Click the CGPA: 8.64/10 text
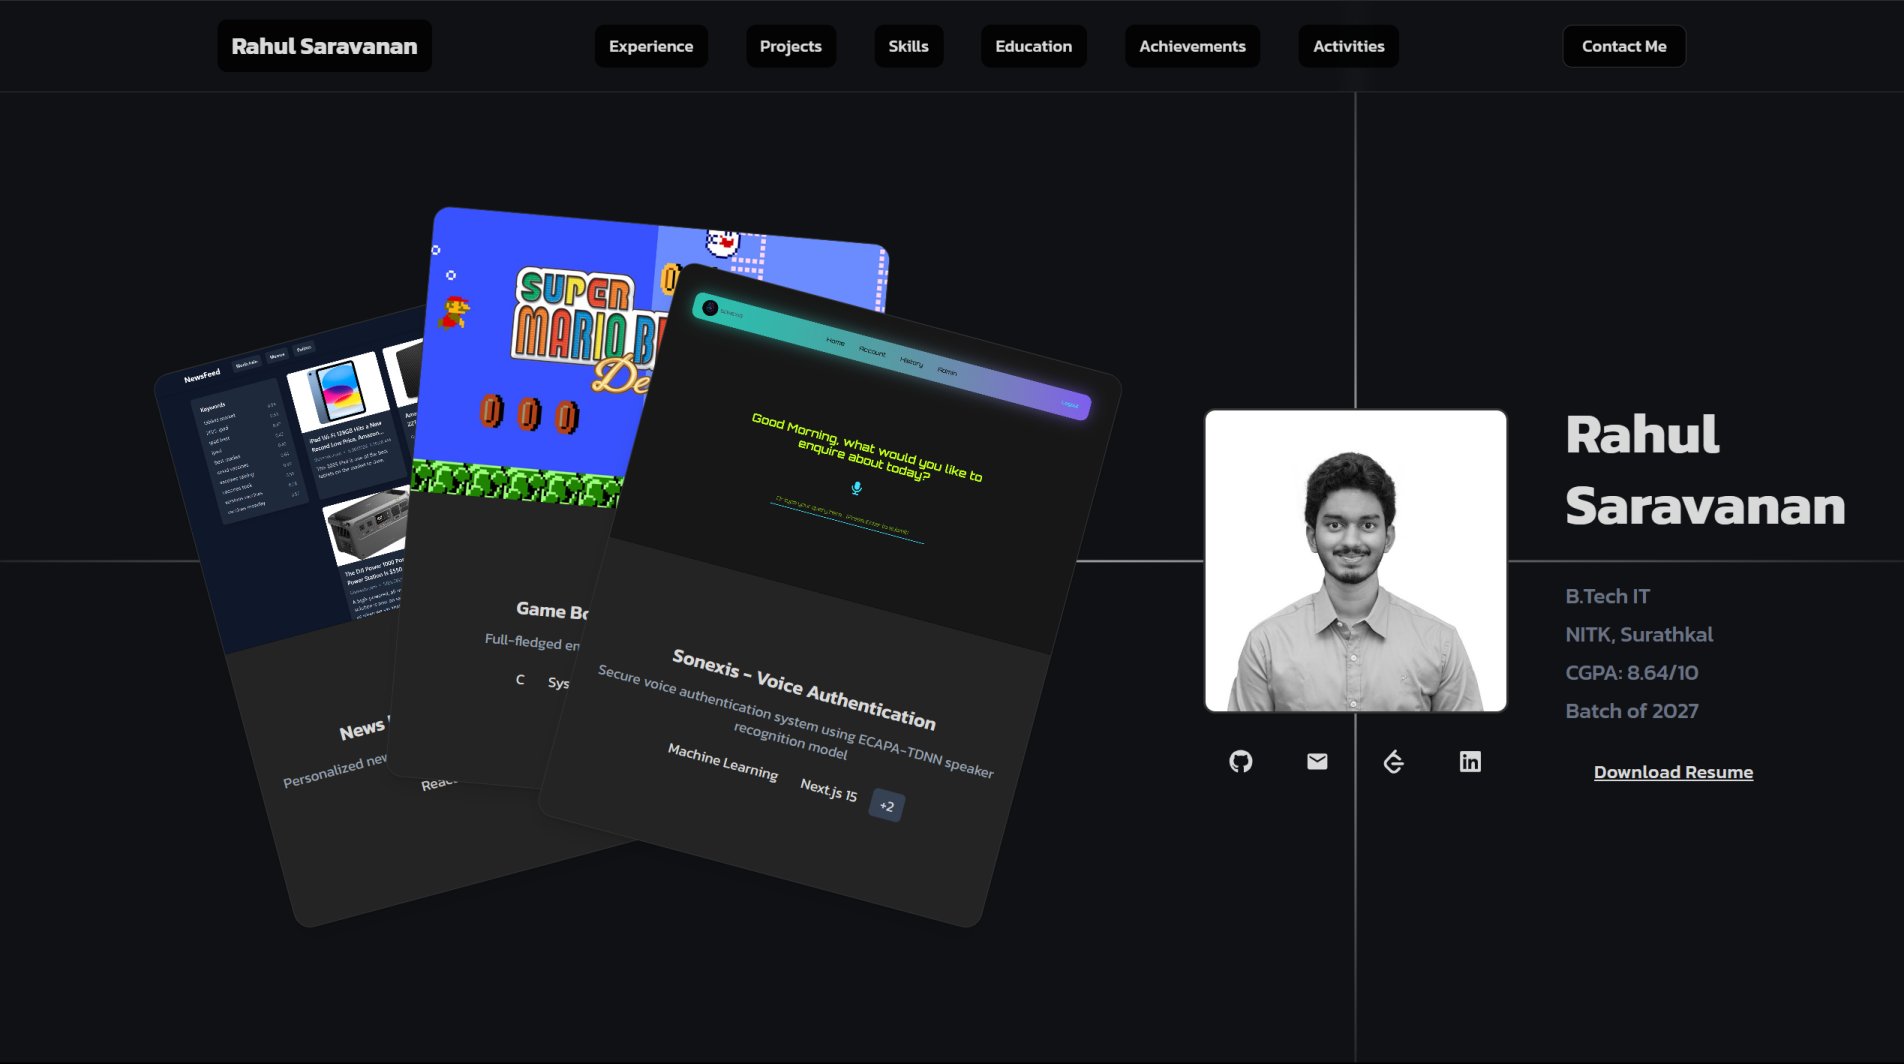The height and width of the screenshot is (1064, 1904). (x=1631, y=673)
